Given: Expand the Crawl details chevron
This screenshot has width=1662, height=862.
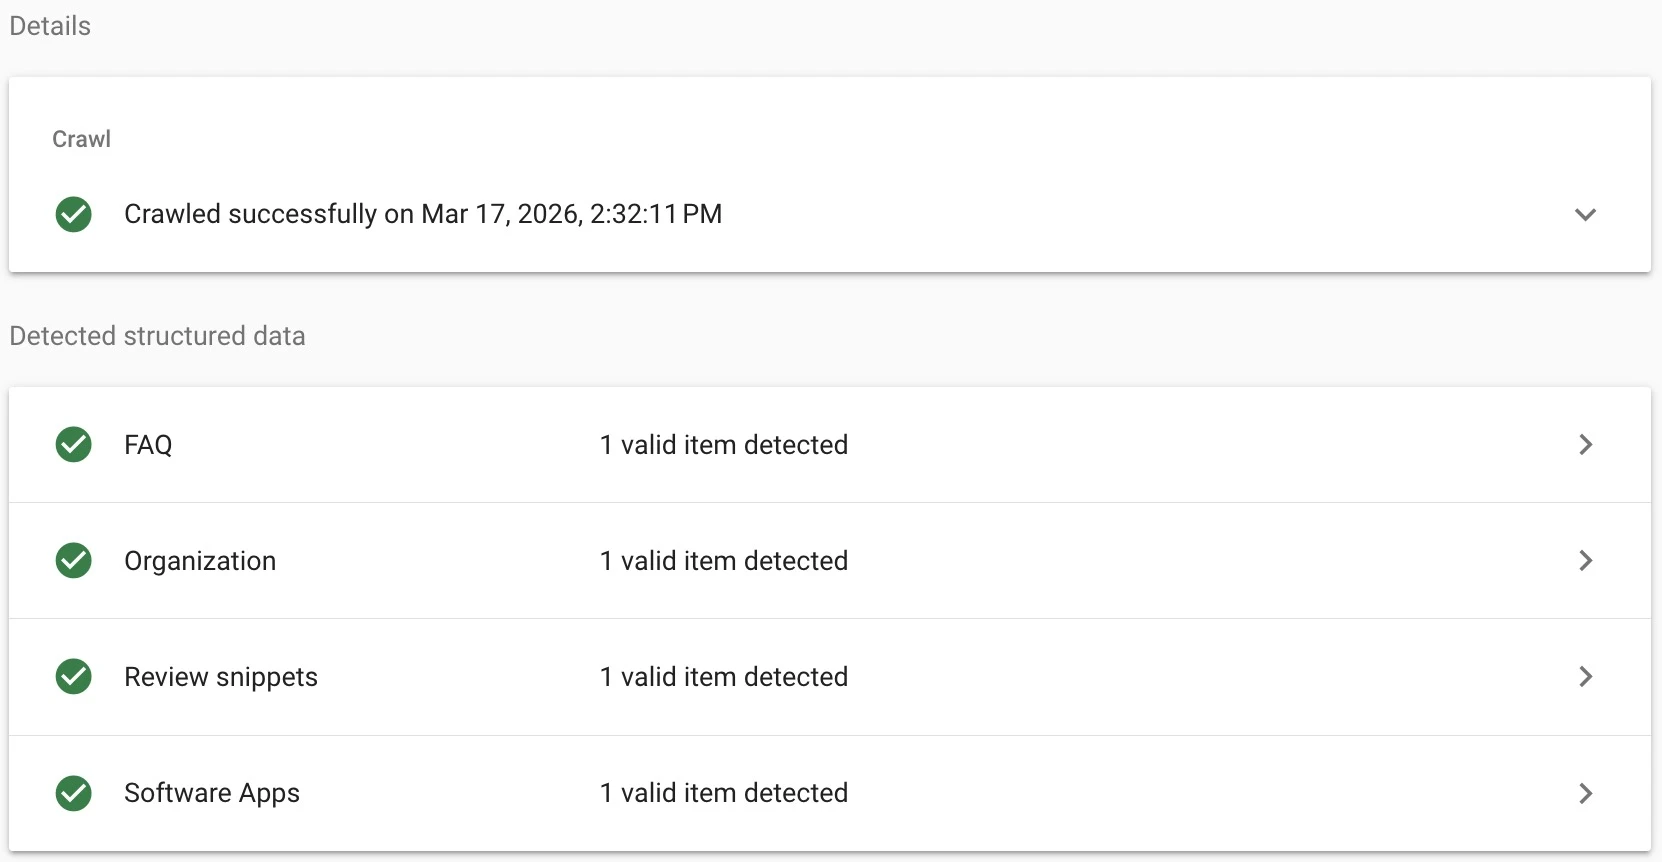Looking at the screenshot, I should click(x=1585, y=214).
